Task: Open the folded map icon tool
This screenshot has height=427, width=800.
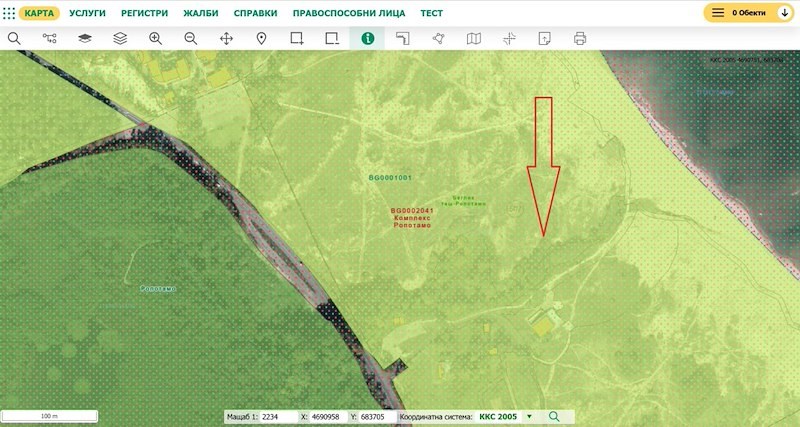Action: (474, 38)
